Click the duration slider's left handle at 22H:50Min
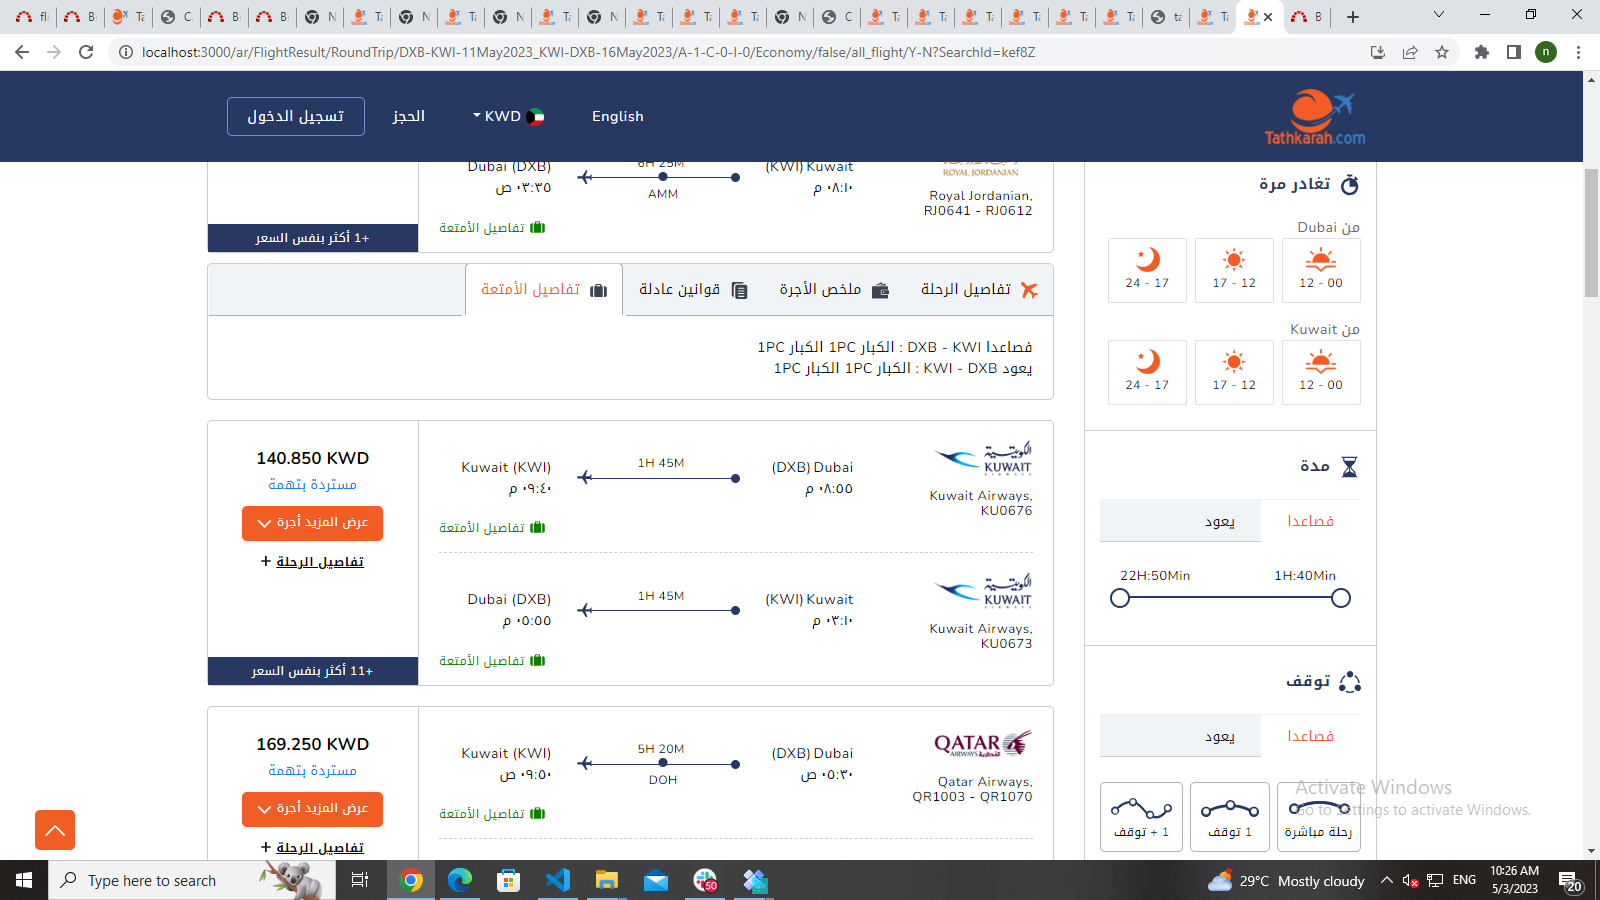The width and height of the screenshot is (1600, 900). (x=1120, y=598)
